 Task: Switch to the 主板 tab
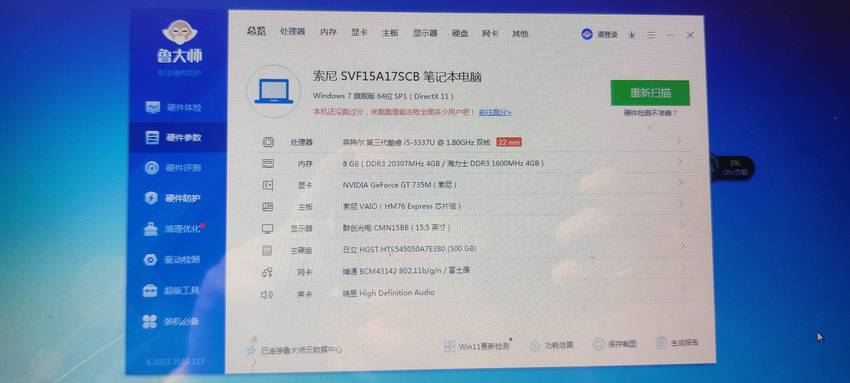[x=390, y=33]
